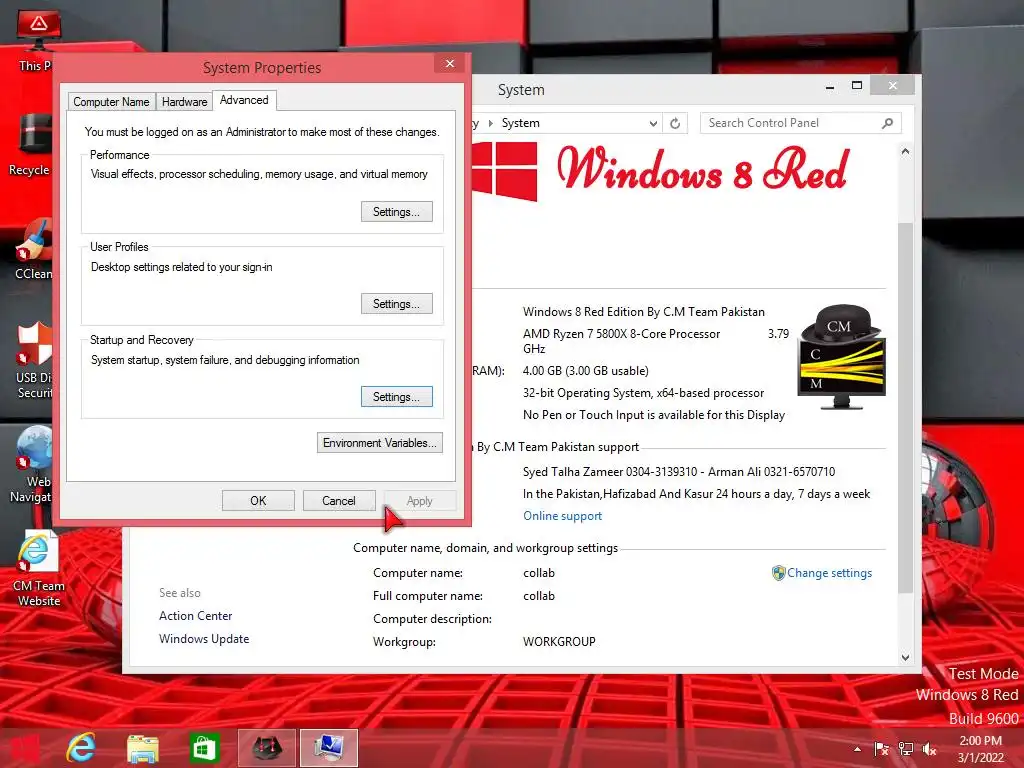Click the CM monitor logo image
The height and width of the screenshot is (768, 1024).
pyautogui.click(x=842, y=357)
